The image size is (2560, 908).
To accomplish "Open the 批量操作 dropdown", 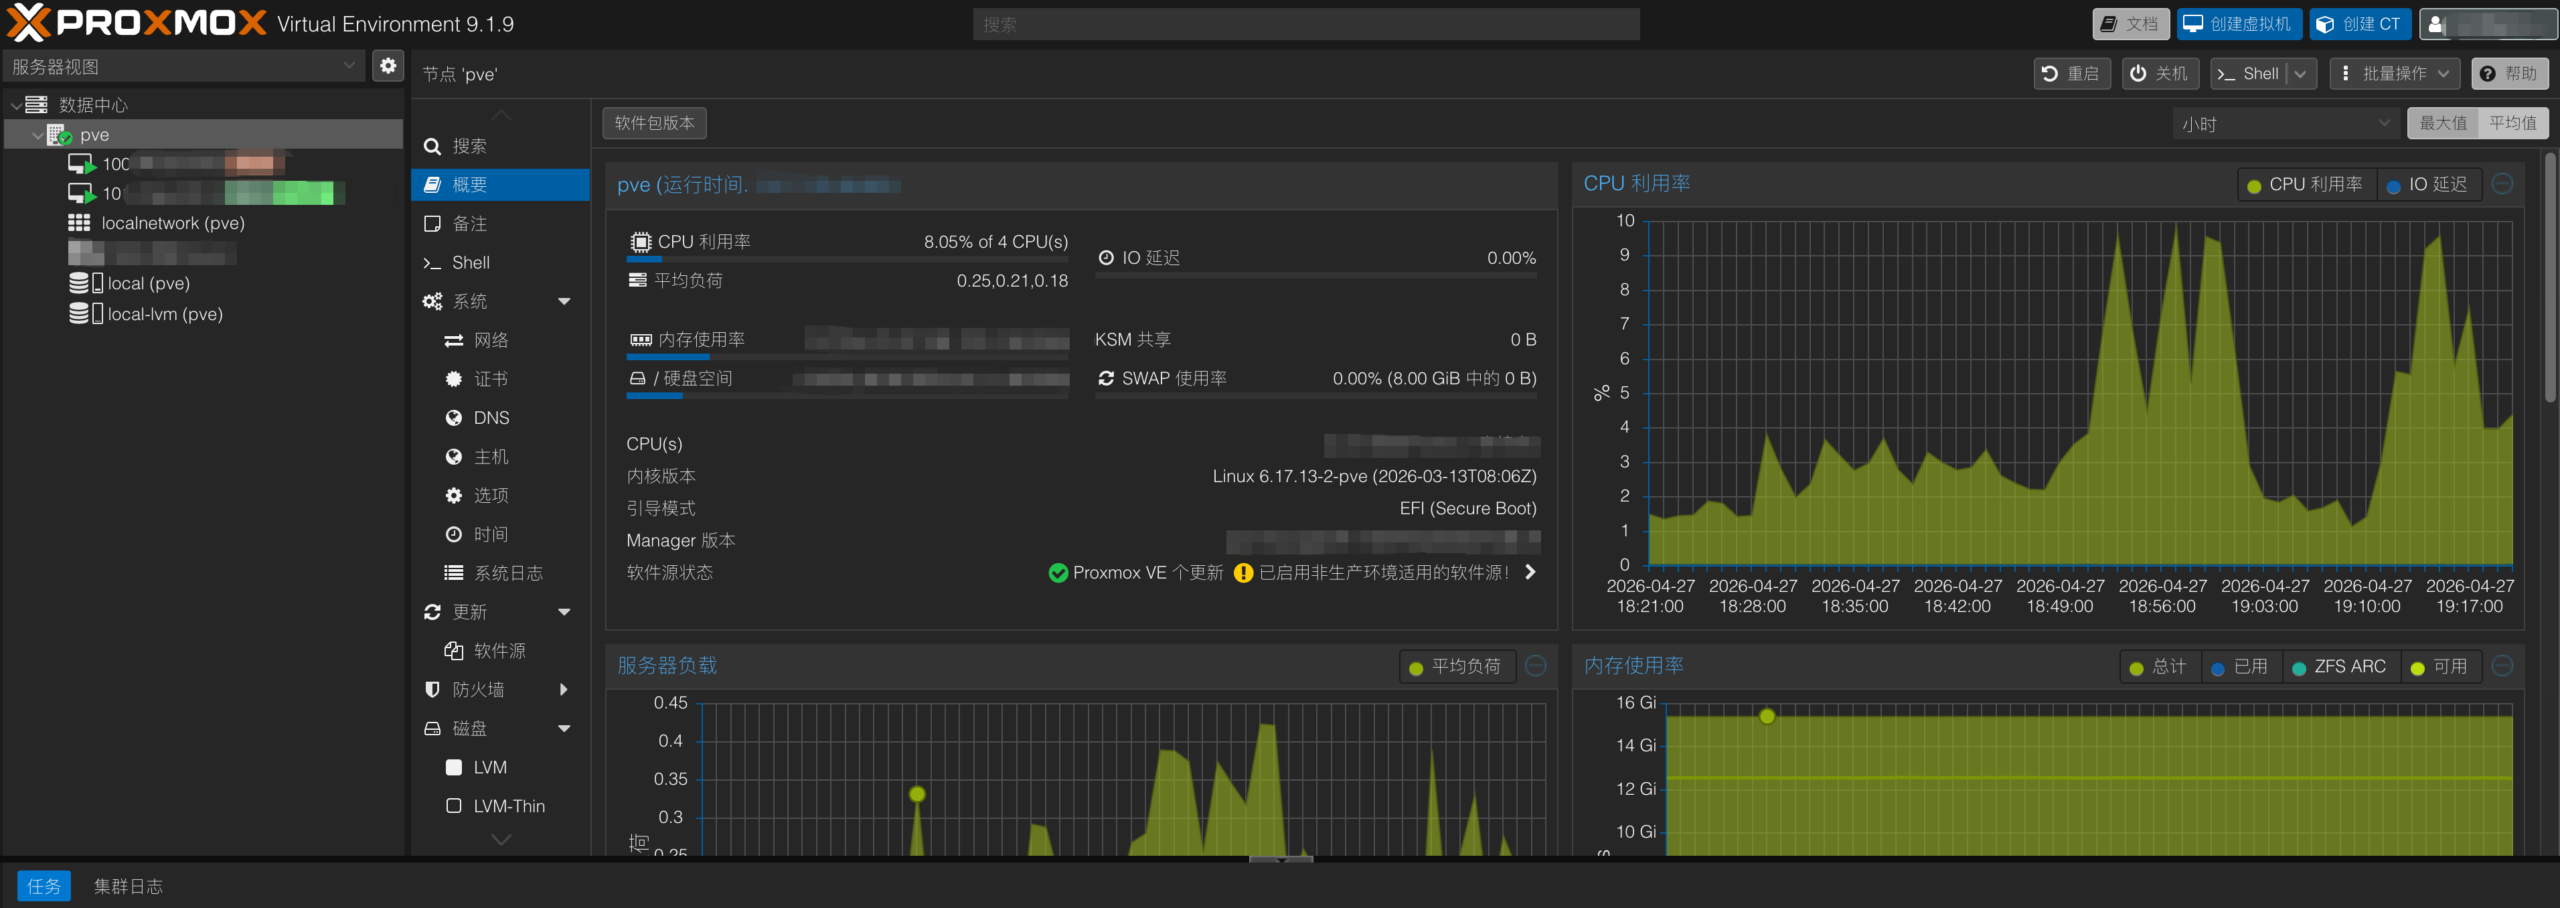I will point(2395,74).
